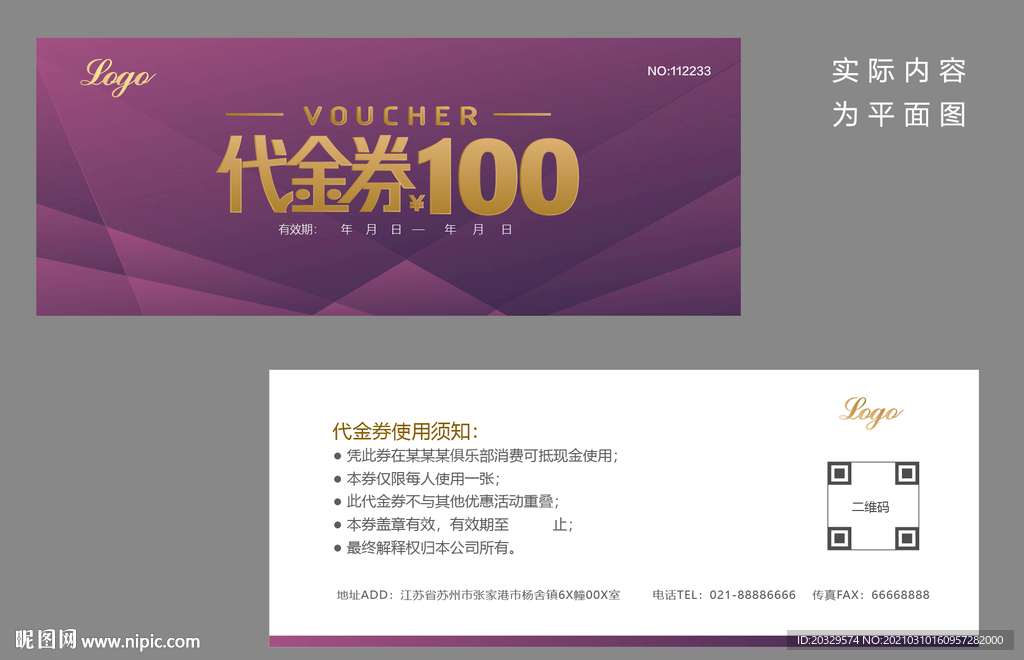Select the 二维码 QR code placeholder
The width and height of the screenshot is (1024, 660).
coord(872,505)
